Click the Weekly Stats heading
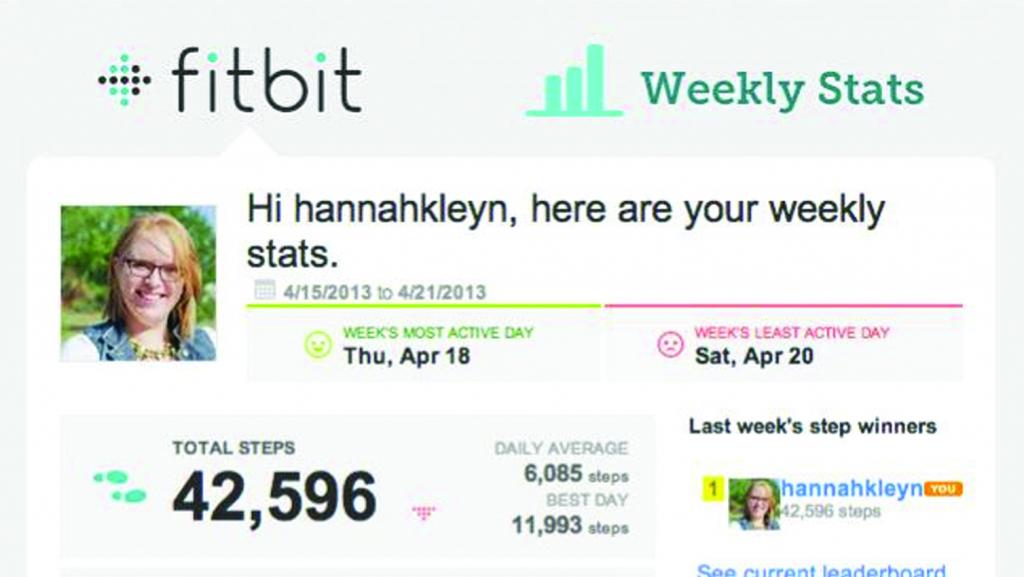Screen dimensions: 1024x577 [x=782, y=89]
